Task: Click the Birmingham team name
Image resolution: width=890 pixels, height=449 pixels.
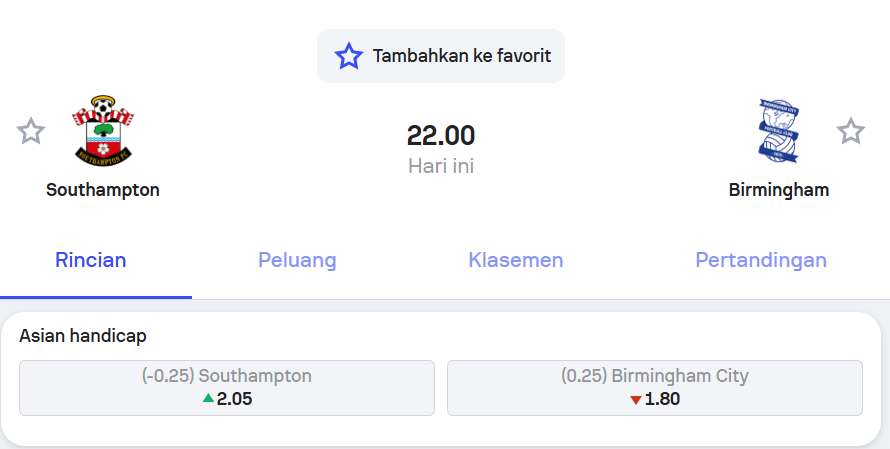Action: (778, 190)
